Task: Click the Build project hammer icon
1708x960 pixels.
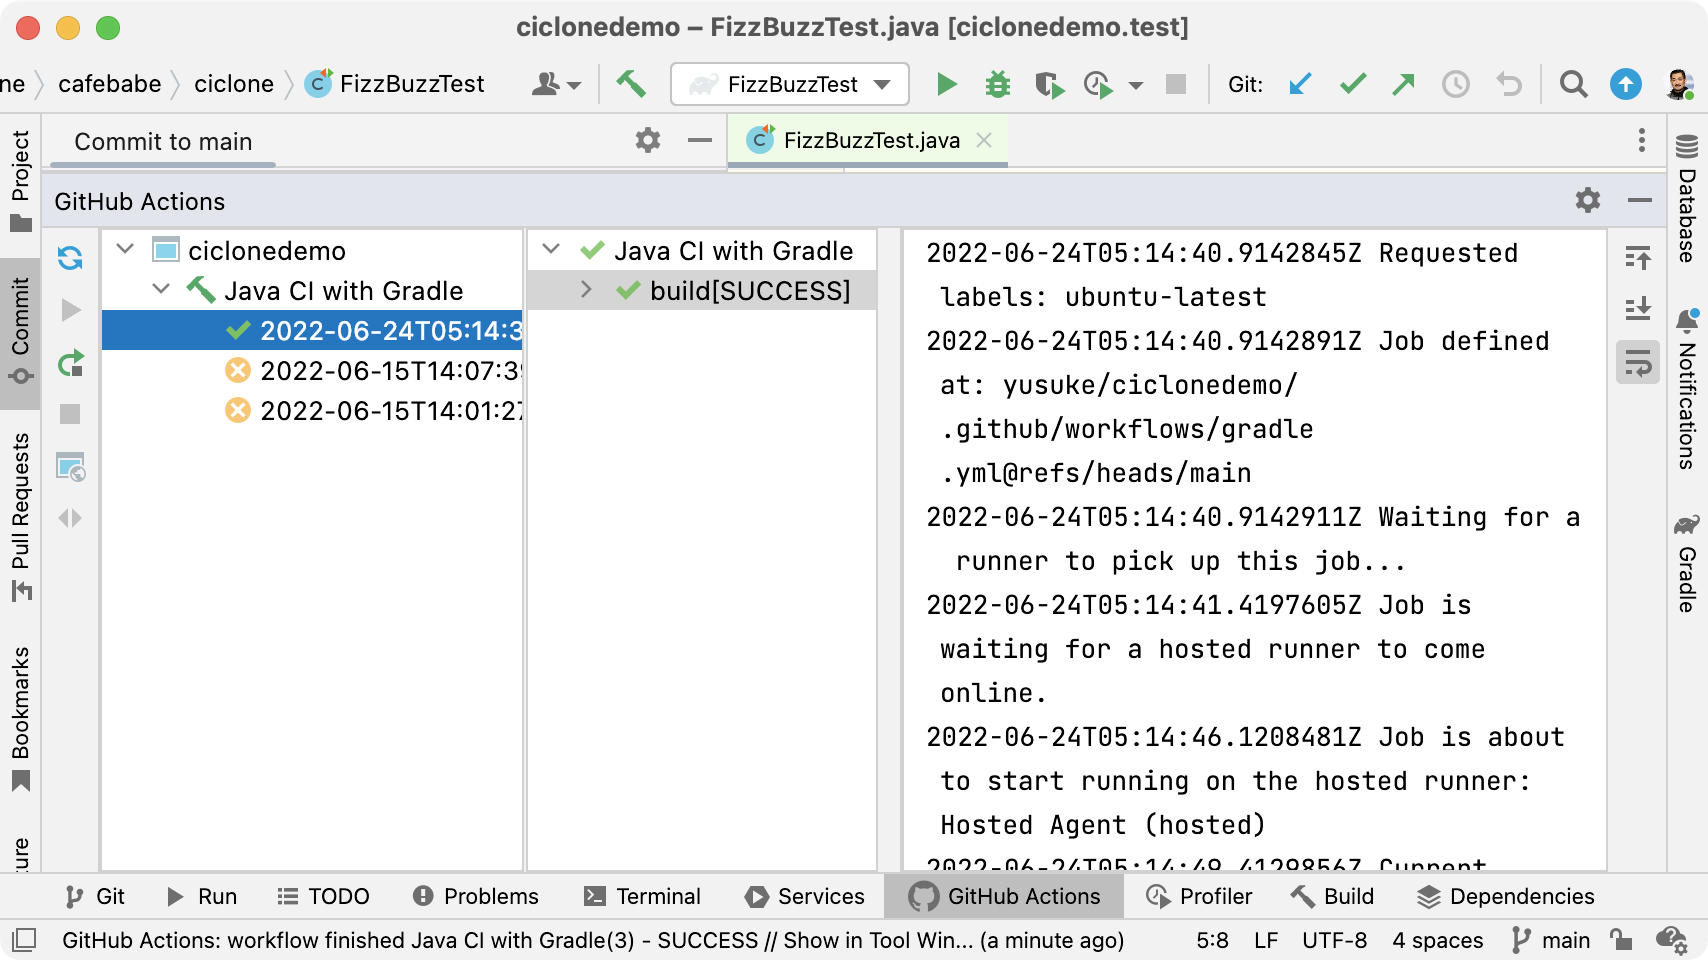Action: (x=631, y=84)
